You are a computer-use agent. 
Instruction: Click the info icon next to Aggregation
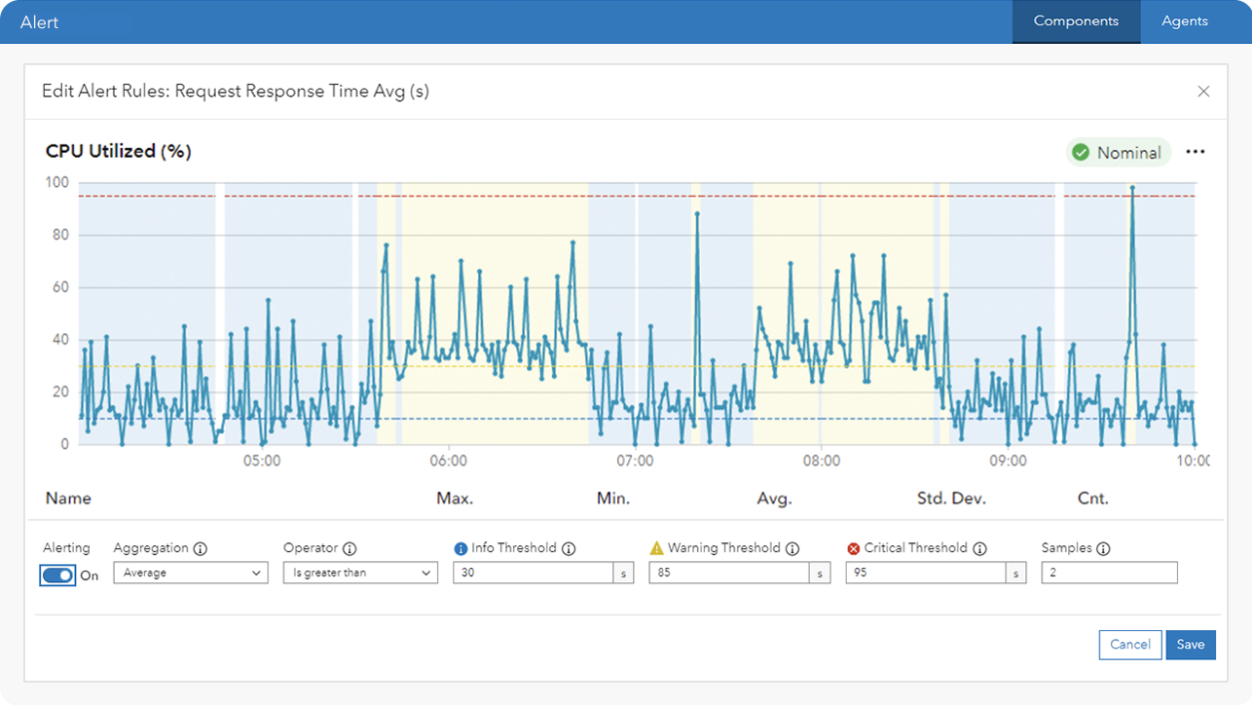(200, 549)
